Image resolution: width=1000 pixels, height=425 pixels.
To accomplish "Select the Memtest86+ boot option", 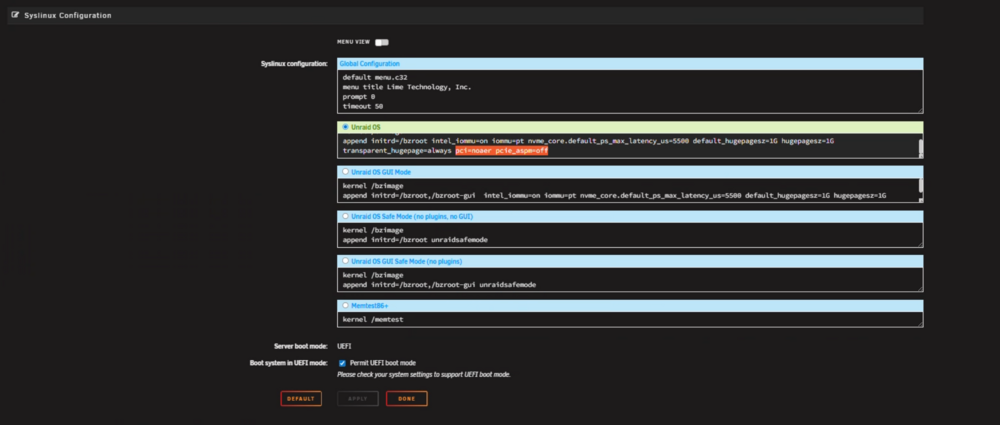I will tap(346, 306).
